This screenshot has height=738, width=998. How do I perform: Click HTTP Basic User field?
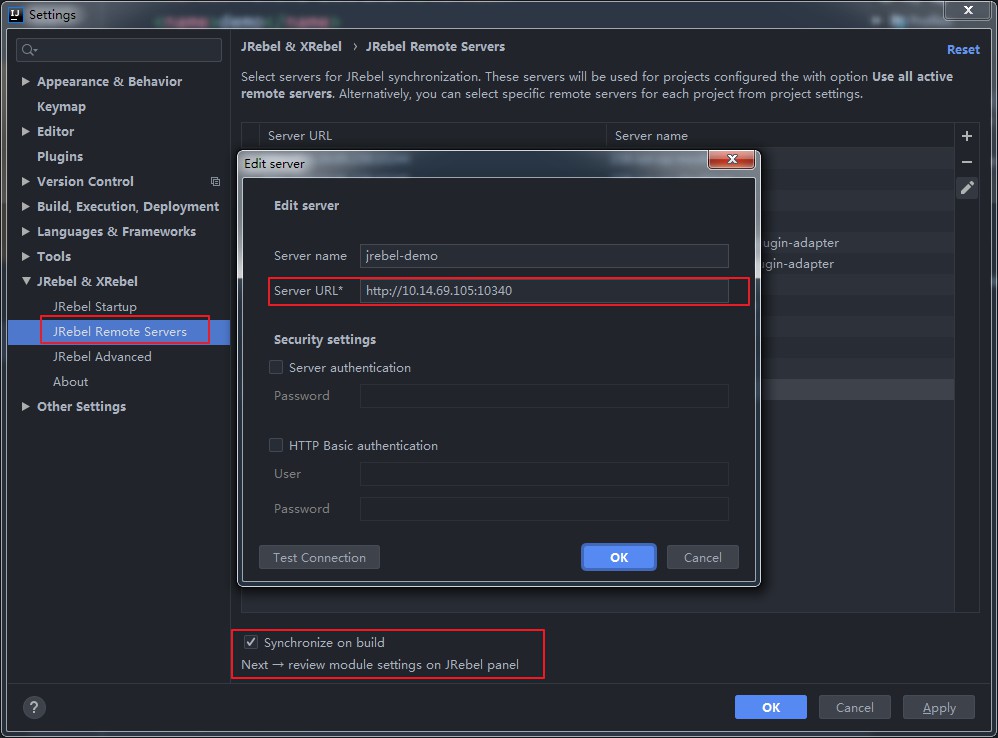[544, 474]
